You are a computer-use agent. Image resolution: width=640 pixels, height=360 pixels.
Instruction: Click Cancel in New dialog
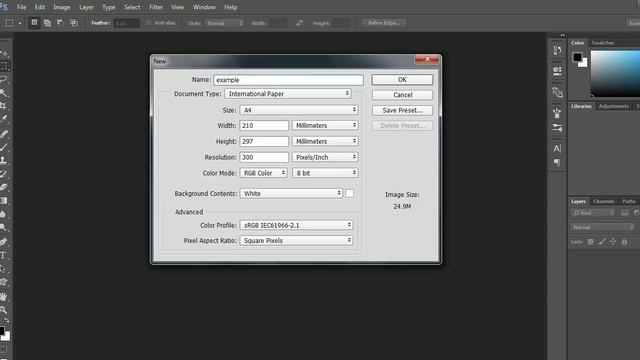click(x=402, y=95)
